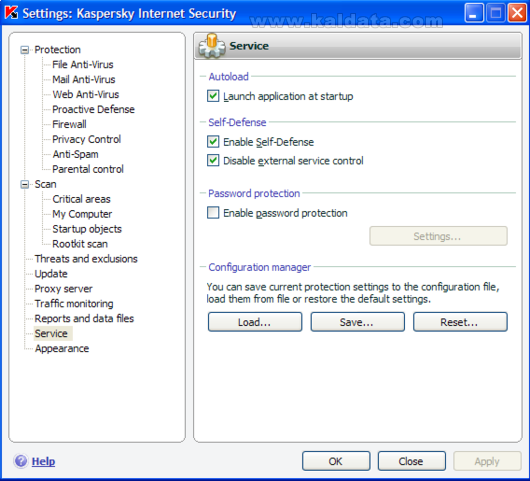
Task: Open the Firewall settings section
Action: [69, 124]
